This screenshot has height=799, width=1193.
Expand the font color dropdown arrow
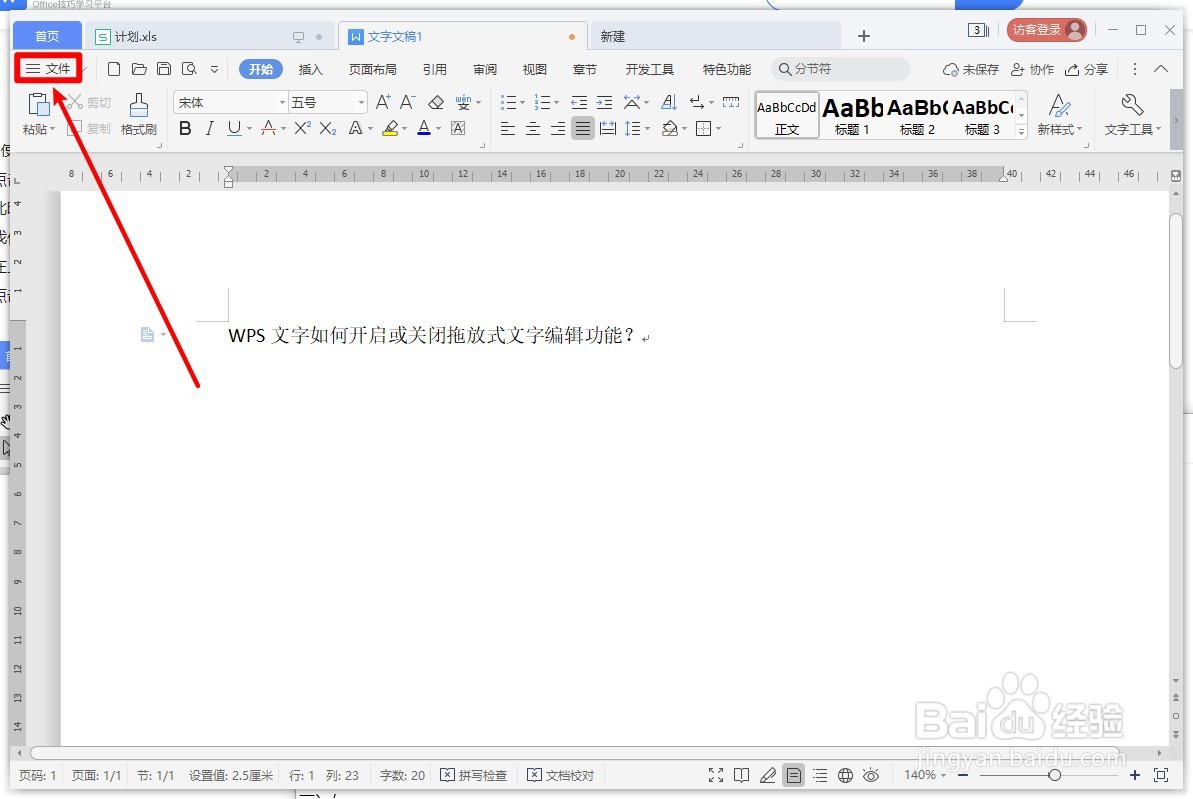pyautogui.click(x=438, y=129)
